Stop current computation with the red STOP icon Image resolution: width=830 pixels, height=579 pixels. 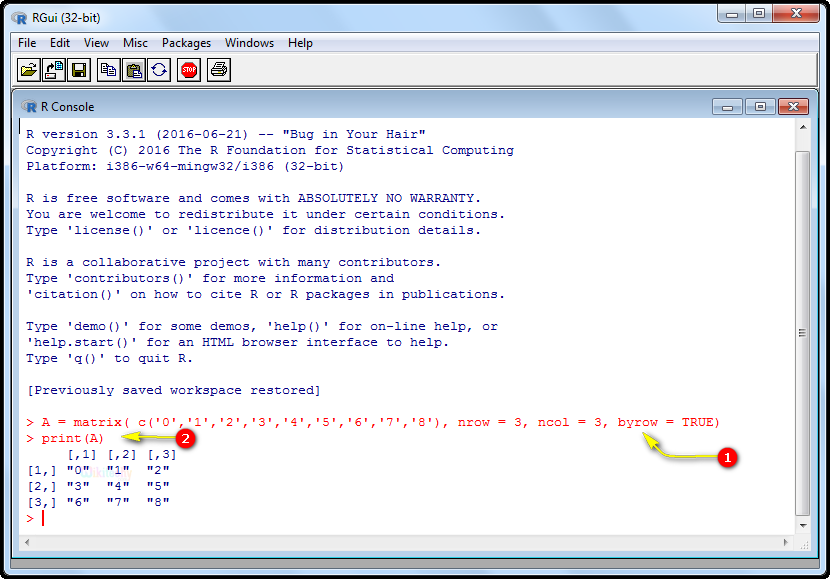pyautogui.click(x=189, y=70)
